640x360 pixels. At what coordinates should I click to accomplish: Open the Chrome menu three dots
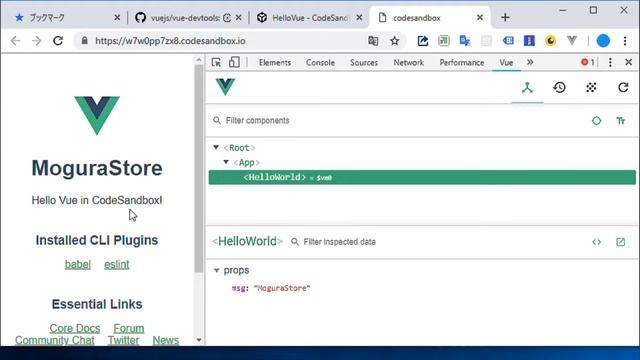point(624,40)
